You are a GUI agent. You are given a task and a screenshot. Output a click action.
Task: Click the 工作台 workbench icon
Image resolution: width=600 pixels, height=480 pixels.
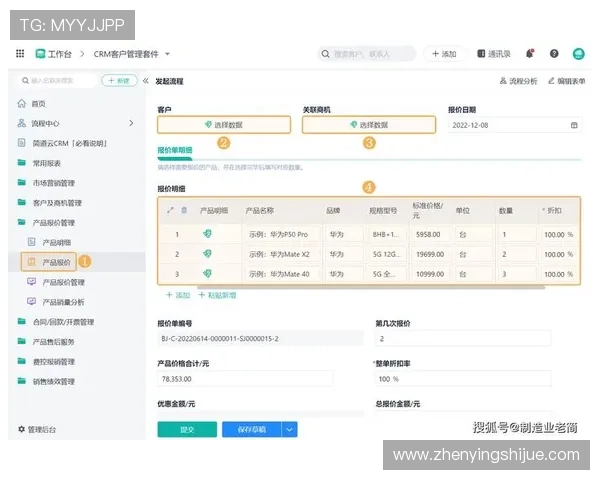click(40, 54)
